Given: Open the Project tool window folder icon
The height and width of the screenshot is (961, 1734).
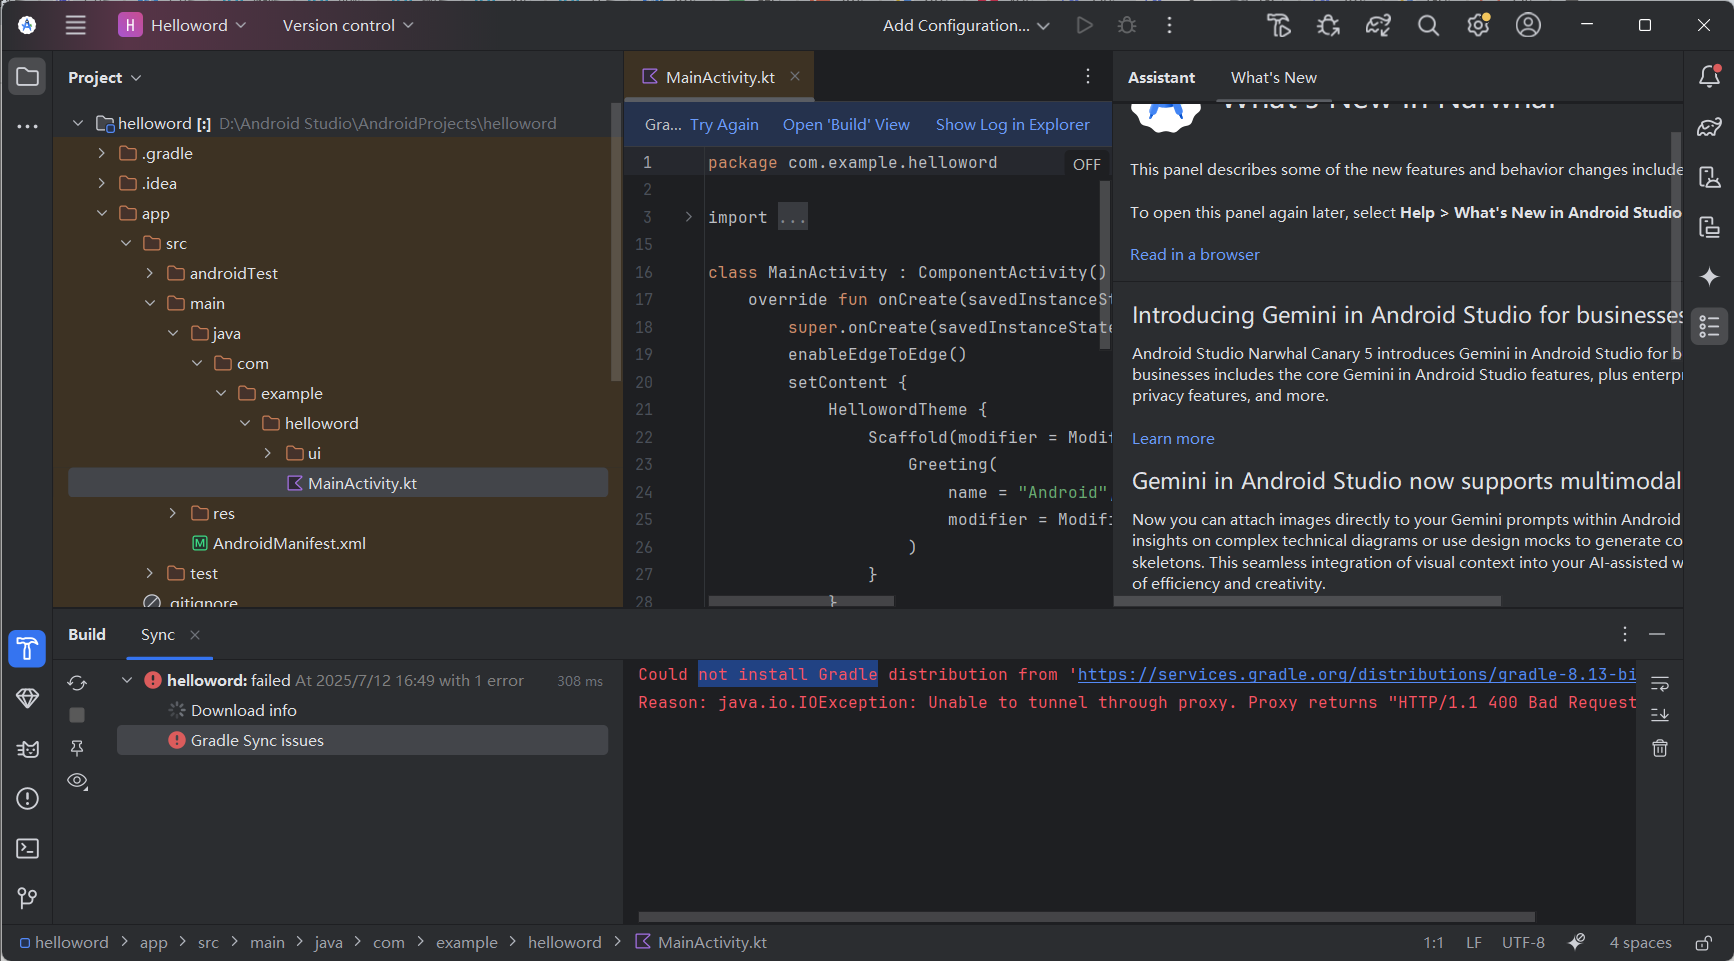Looking at the screenshot, I should pos(27,77).
